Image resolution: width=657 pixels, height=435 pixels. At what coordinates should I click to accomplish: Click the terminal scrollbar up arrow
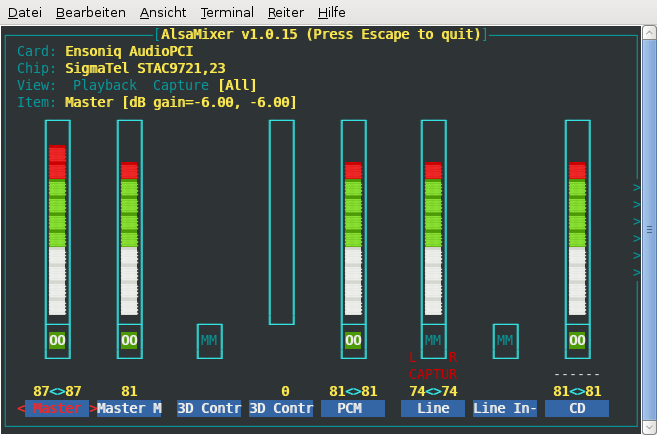[649, 33]
